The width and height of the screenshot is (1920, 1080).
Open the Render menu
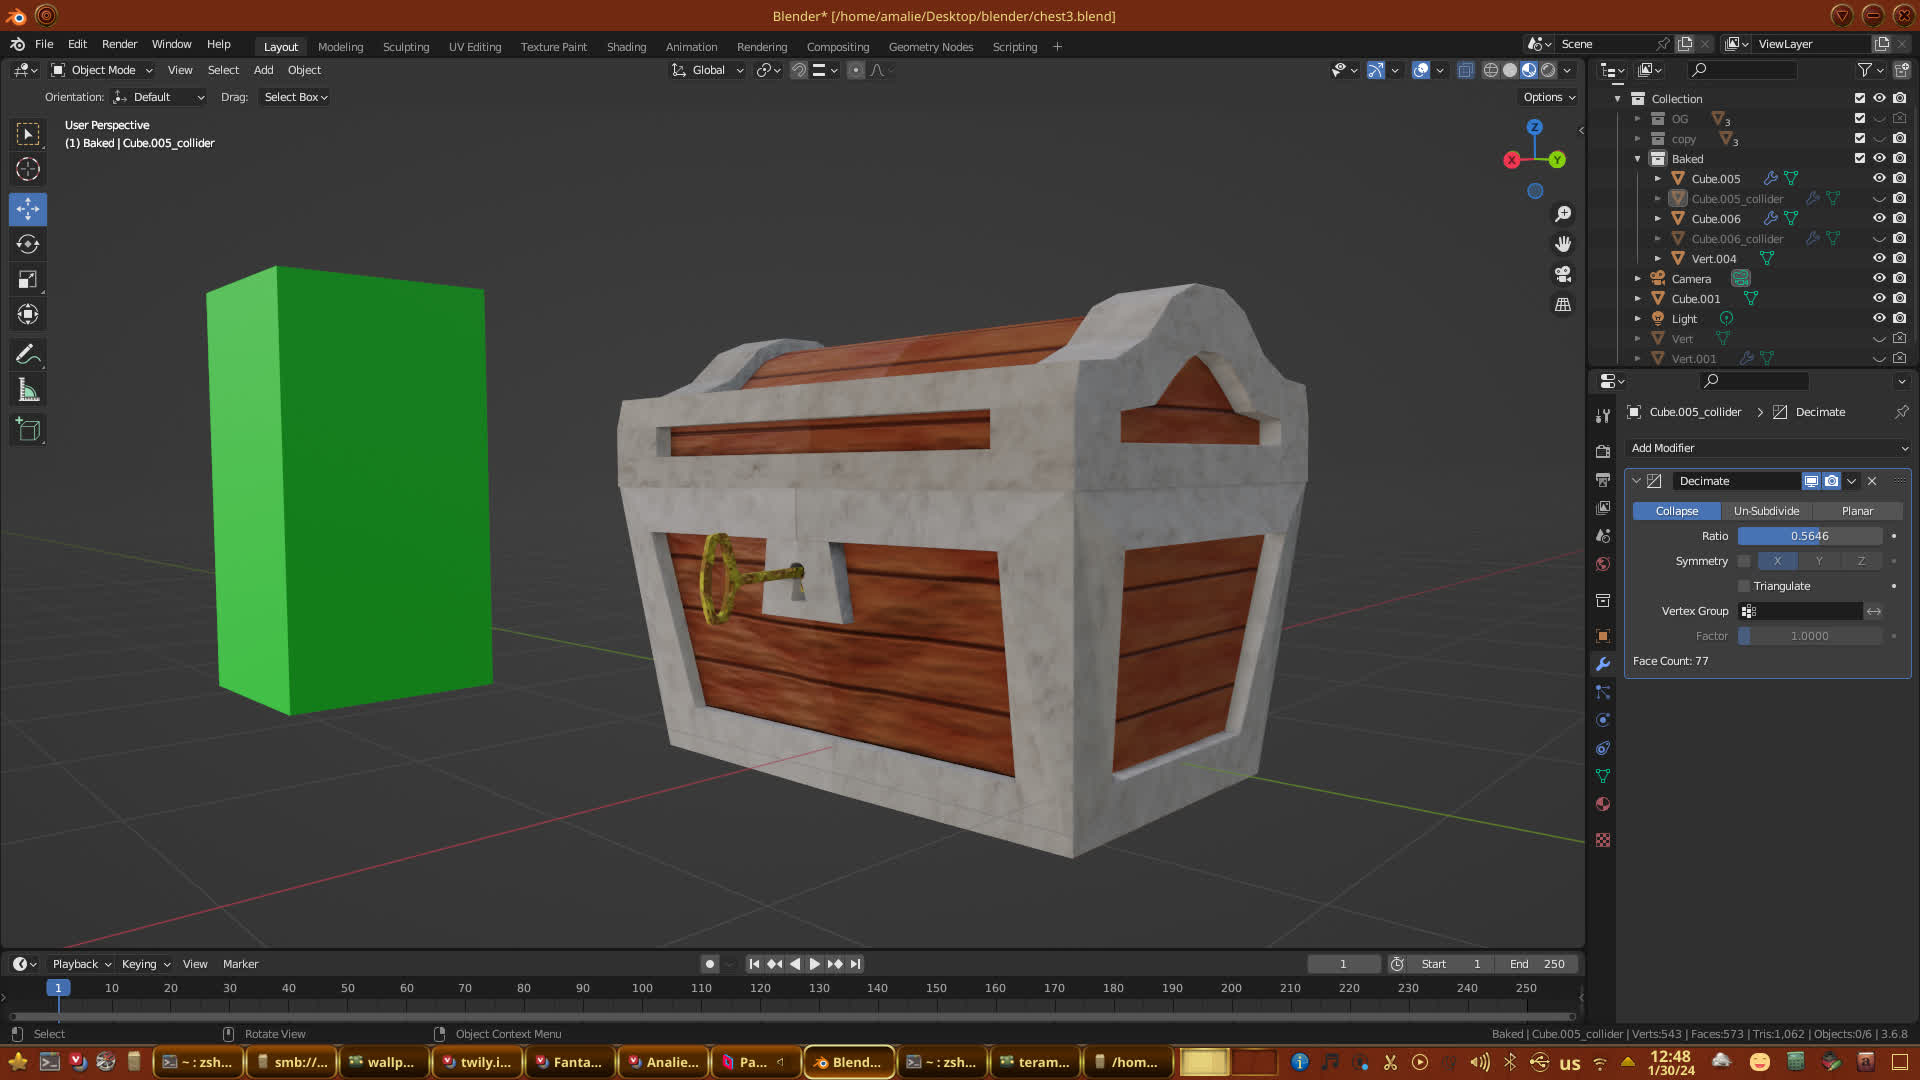point(119,44)
